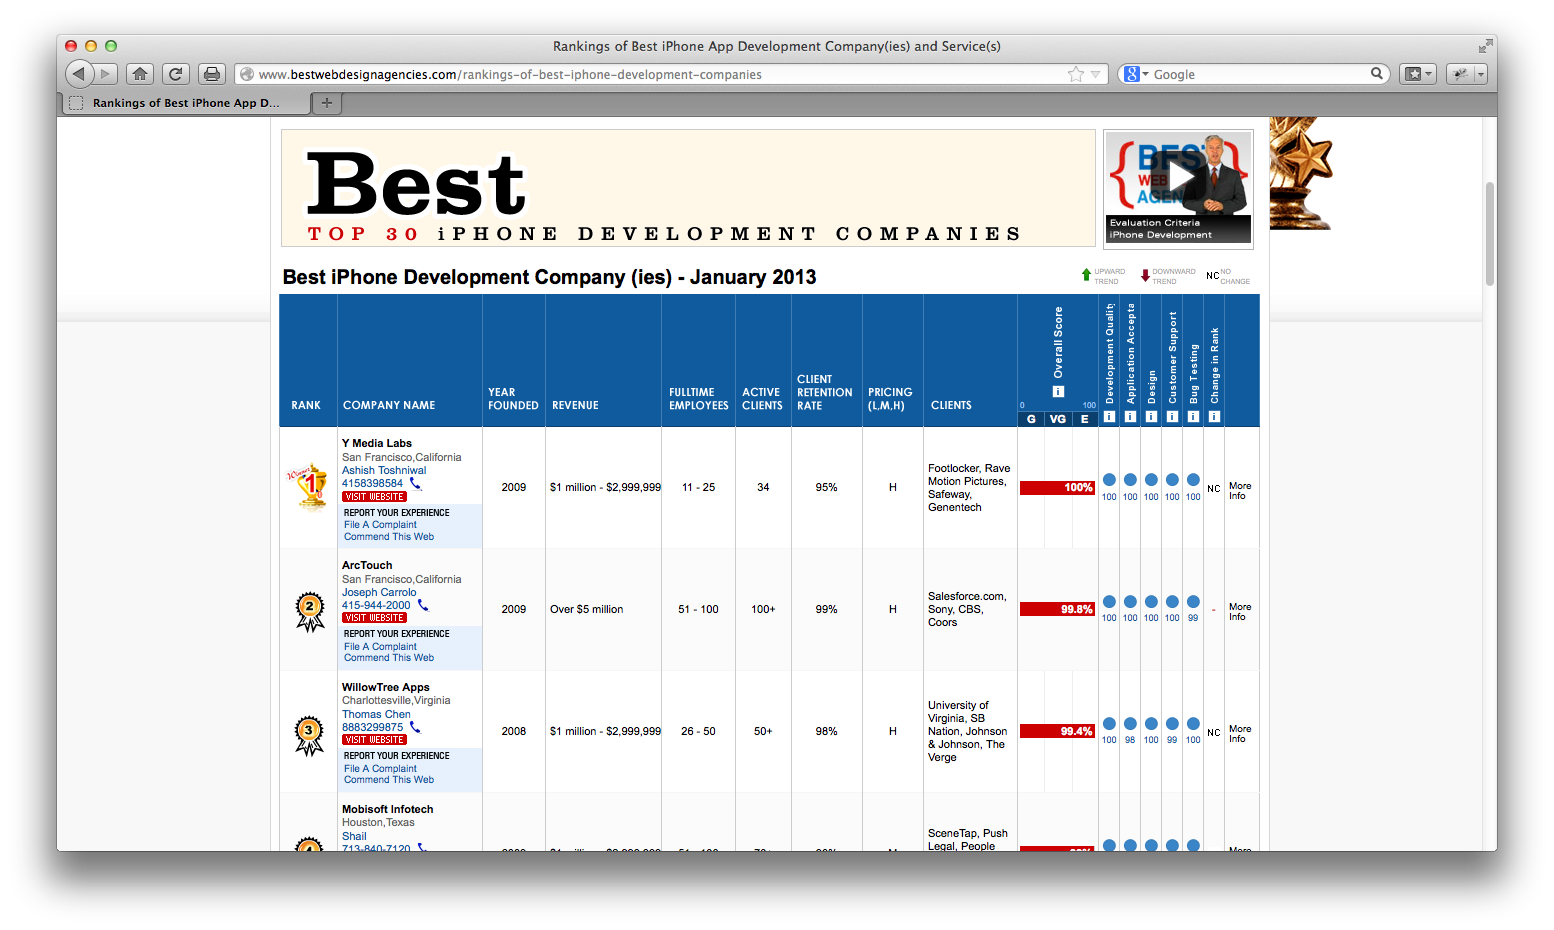Click Y Media Labs Development Quality blue dot
Image resolution: width=1554 pixels, height=930 pixels.
click(x=1109, y=480)
